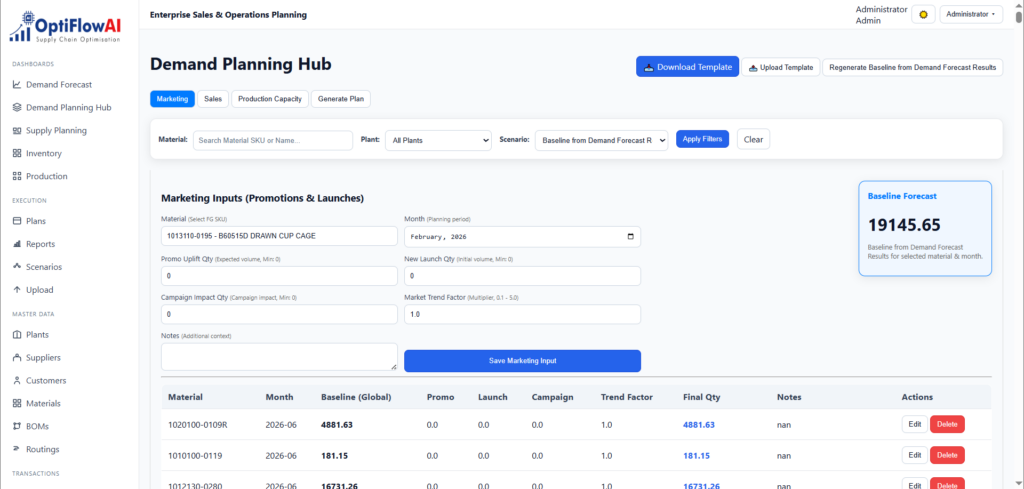This screenshot has height=489, width=1024.
Task: Click the Supply Planning sidebar icon
Action: point(17,130)
